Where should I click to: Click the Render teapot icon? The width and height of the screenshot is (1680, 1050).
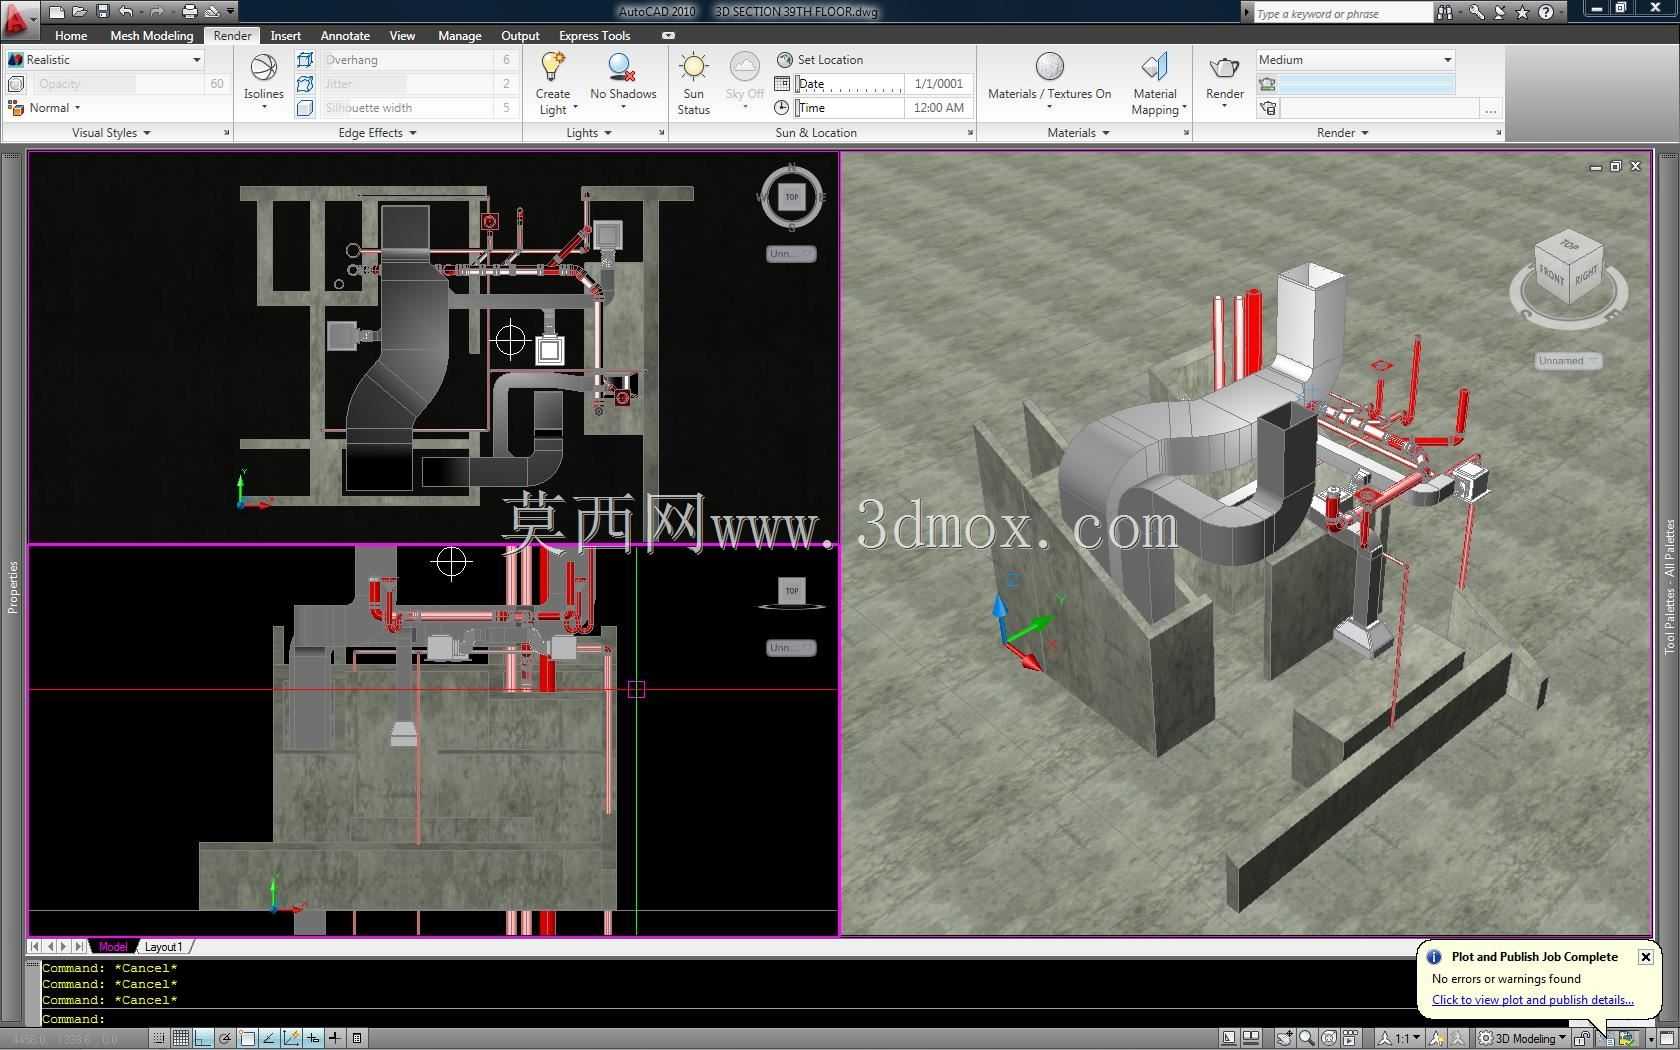pyautogui.click(x=1224, y=68)
